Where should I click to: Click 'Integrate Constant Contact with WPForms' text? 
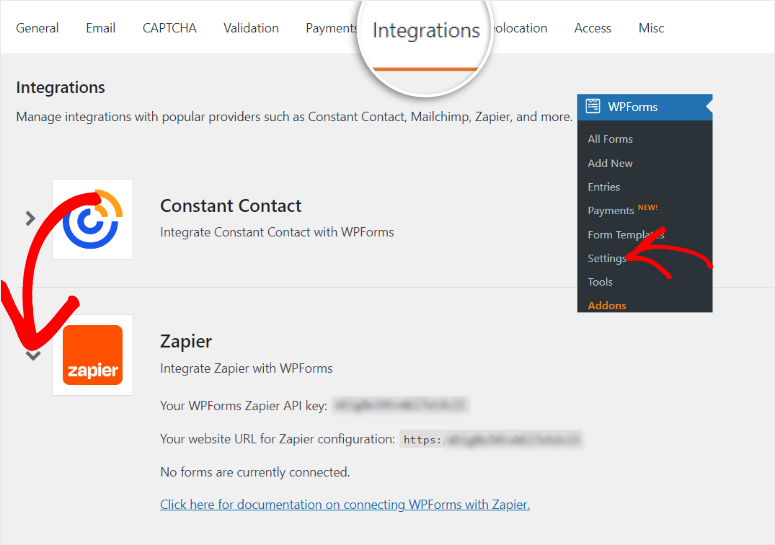point(277,232)
